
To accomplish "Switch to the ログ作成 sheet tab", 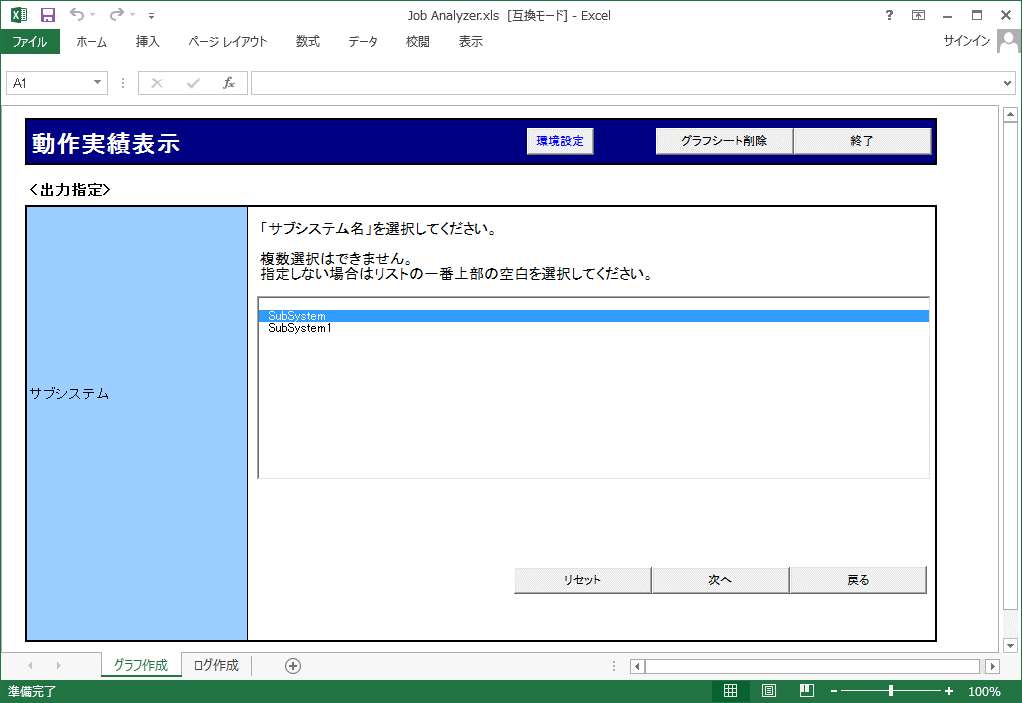I will pyautogui.click(x=216, y=666).
